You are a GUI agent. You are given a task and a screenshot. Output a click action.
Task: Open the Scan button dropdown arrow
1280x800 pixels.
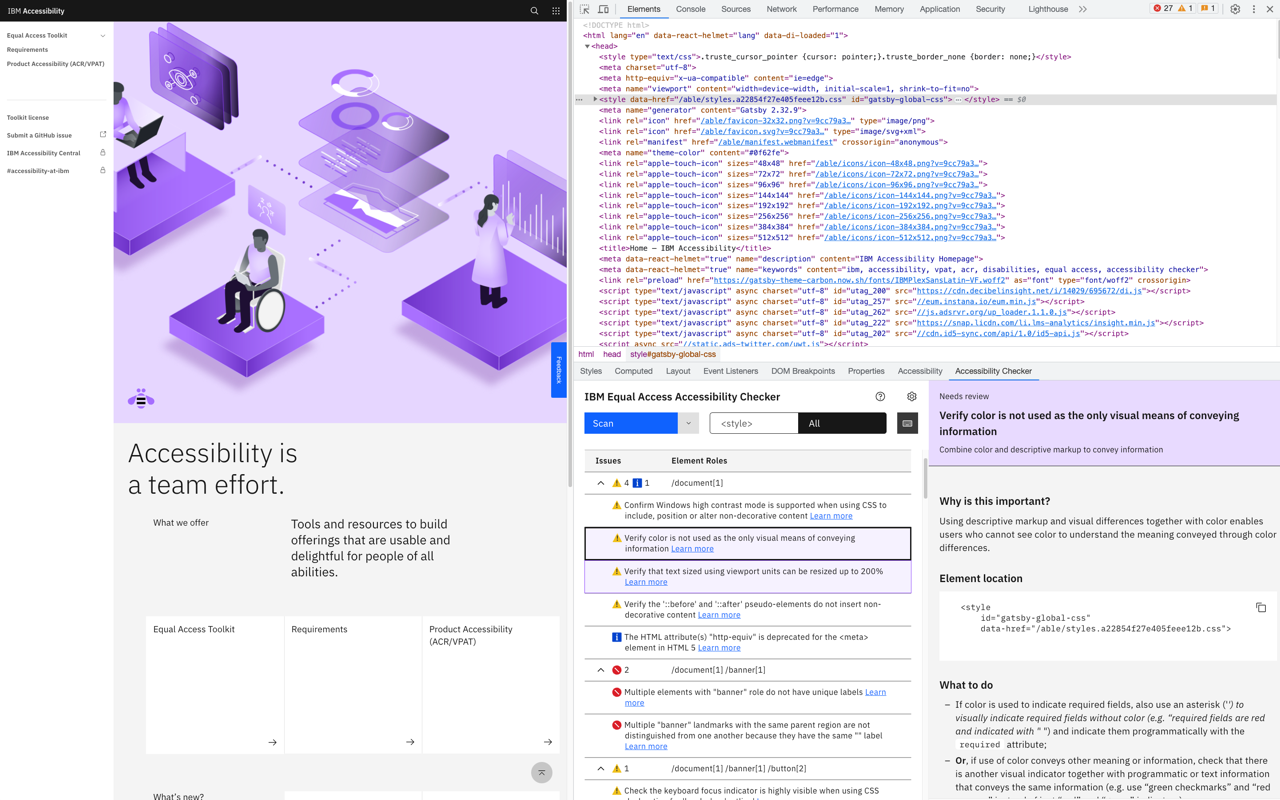pyautogui.click(x=687, y=422)
